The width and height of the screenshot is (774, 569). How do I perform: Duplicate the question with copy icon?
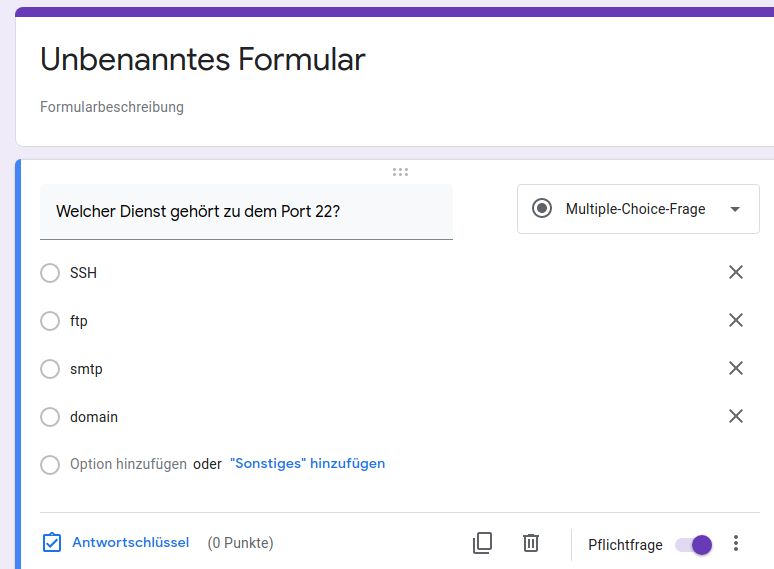(x=482, y=543)
